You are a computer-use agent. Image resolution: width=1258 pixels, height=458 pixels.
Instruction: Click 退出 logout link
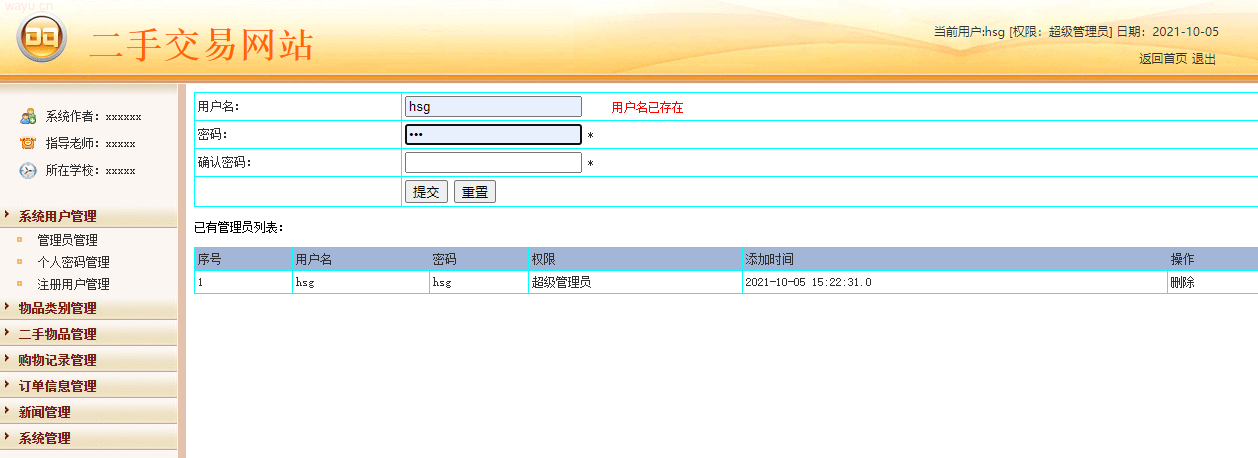tap(1204, 59)
